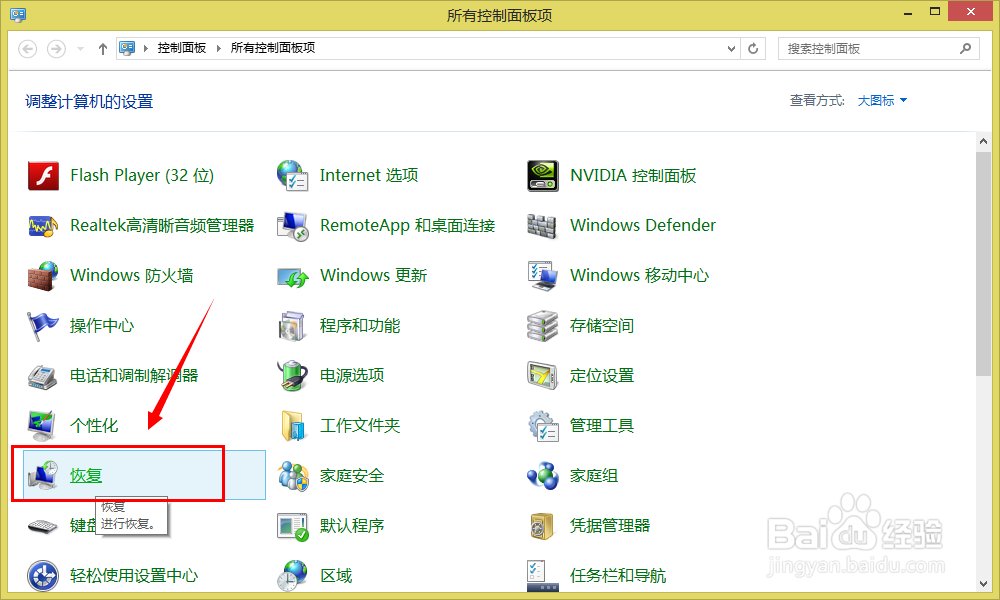Screen dimensions: 1000x600
Task: Open the 恢复 recovery icon
Action: 43,476
